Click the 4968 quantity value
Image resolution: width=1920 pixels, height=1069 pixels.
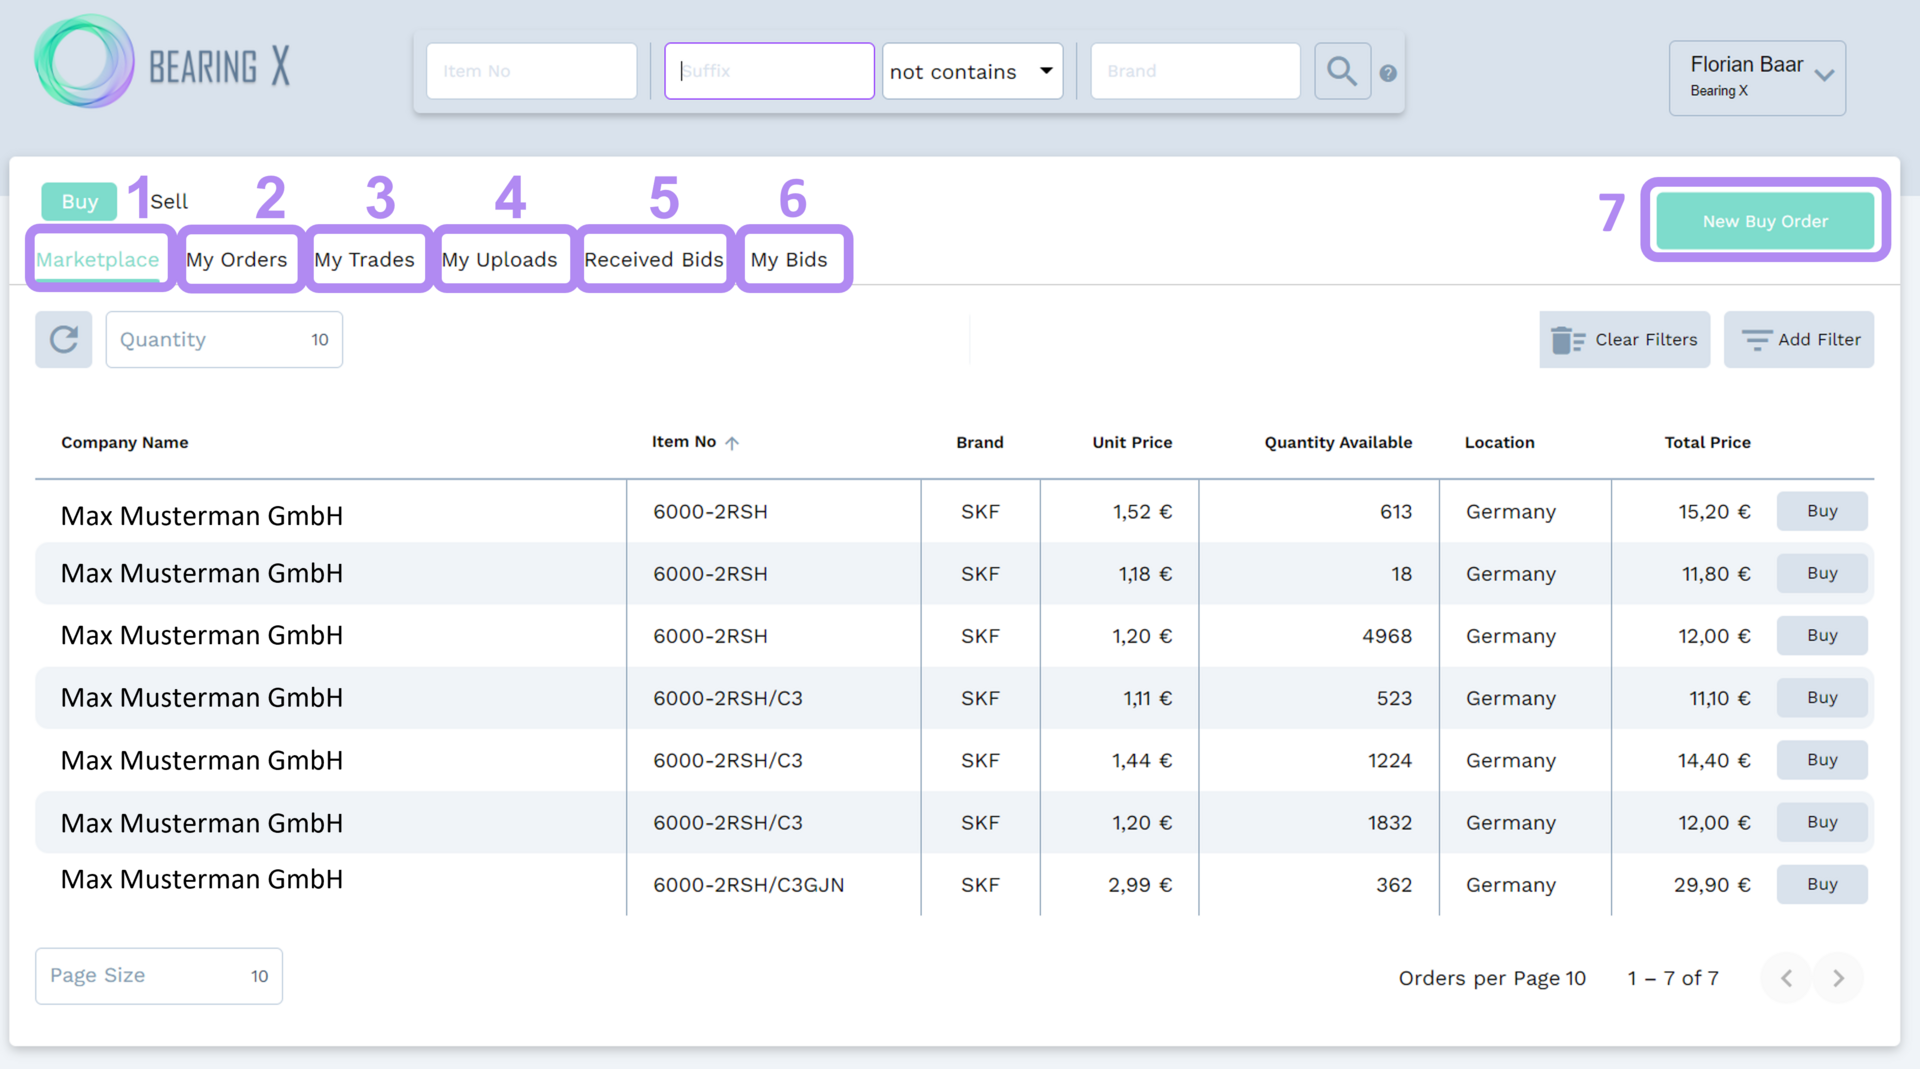1387,636
